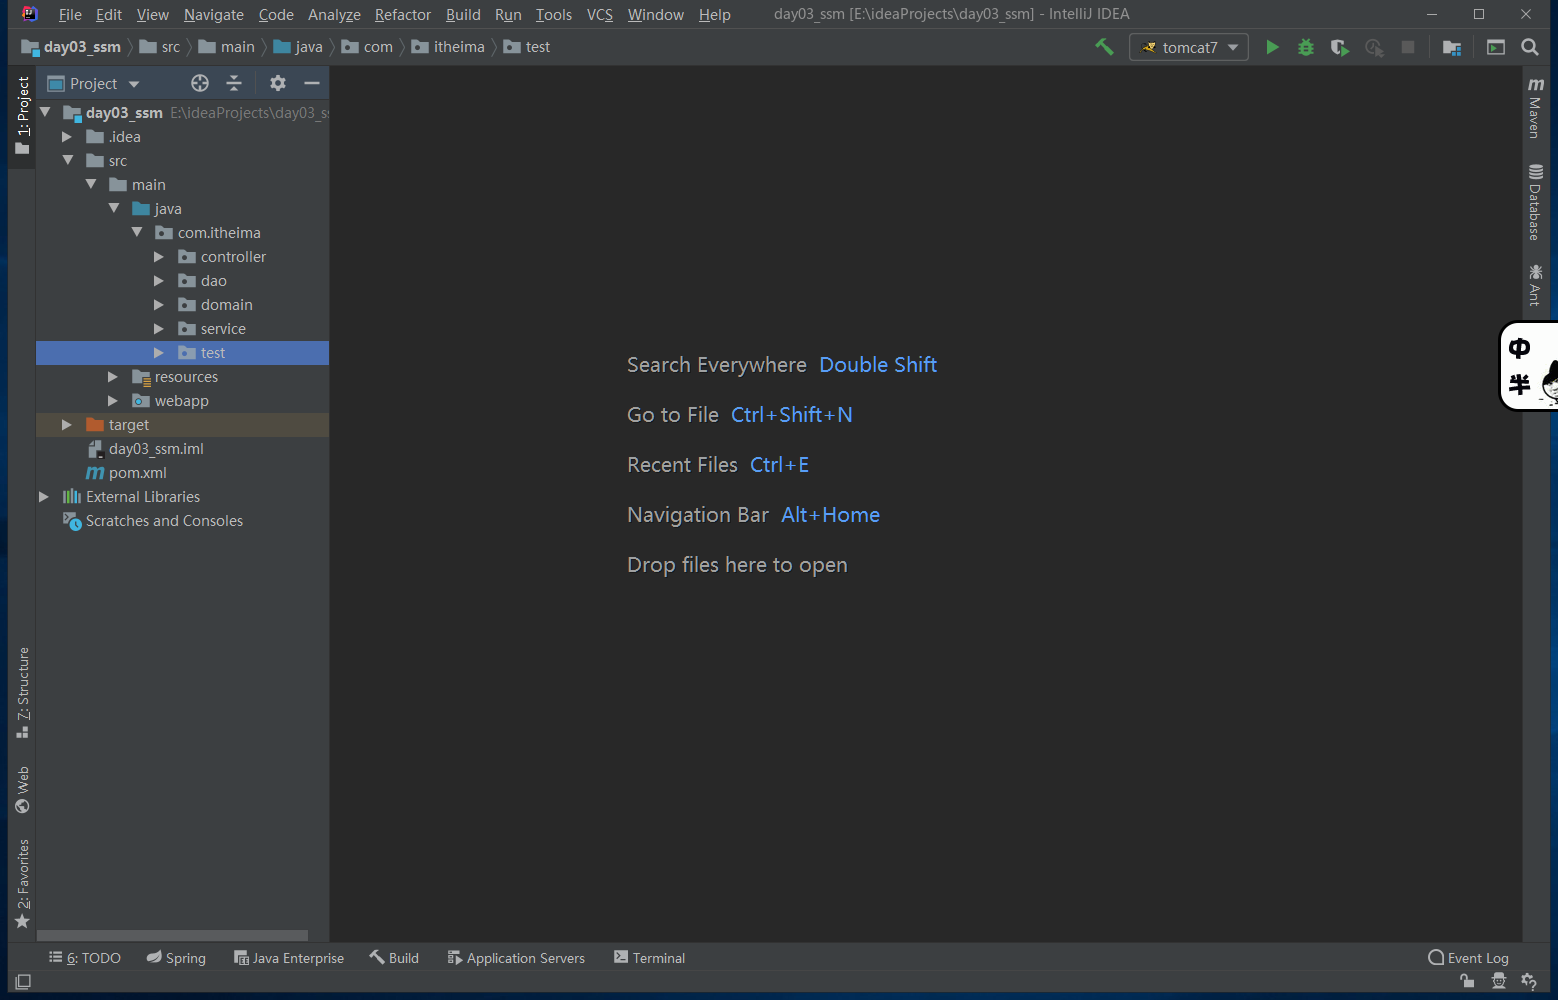Open the VCS menu

pos(600,15)
